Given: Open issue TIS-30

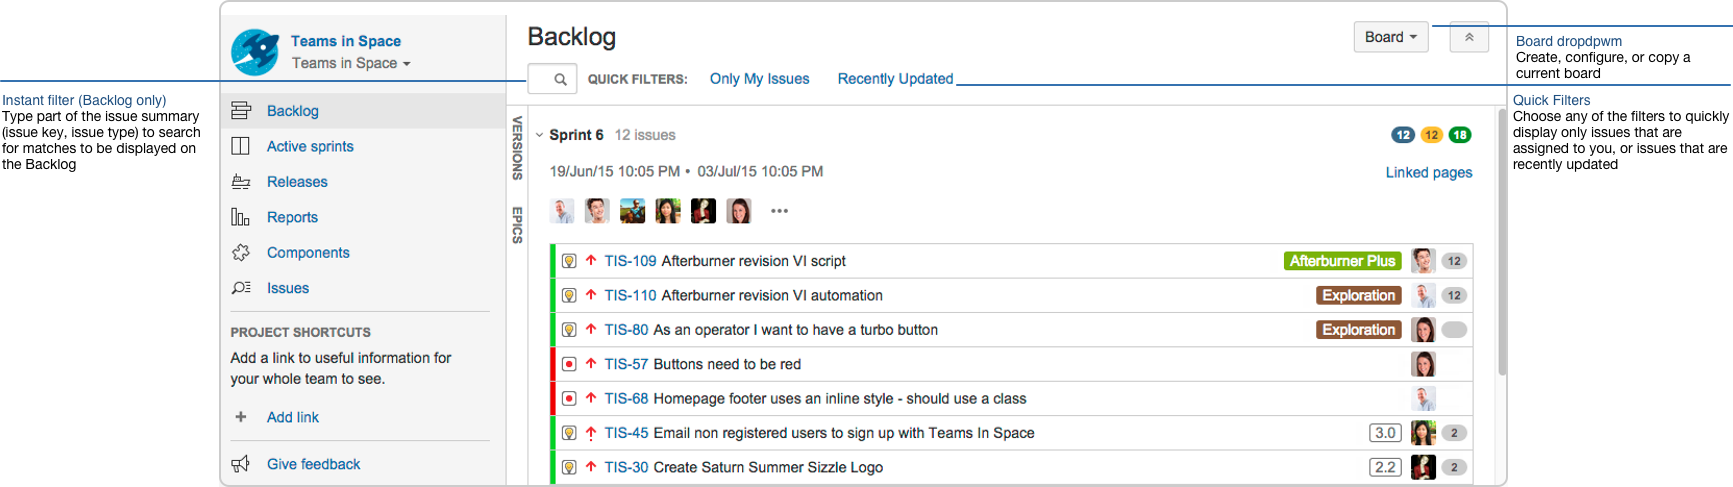Looking at the screenshot, I should pos(627,467).
